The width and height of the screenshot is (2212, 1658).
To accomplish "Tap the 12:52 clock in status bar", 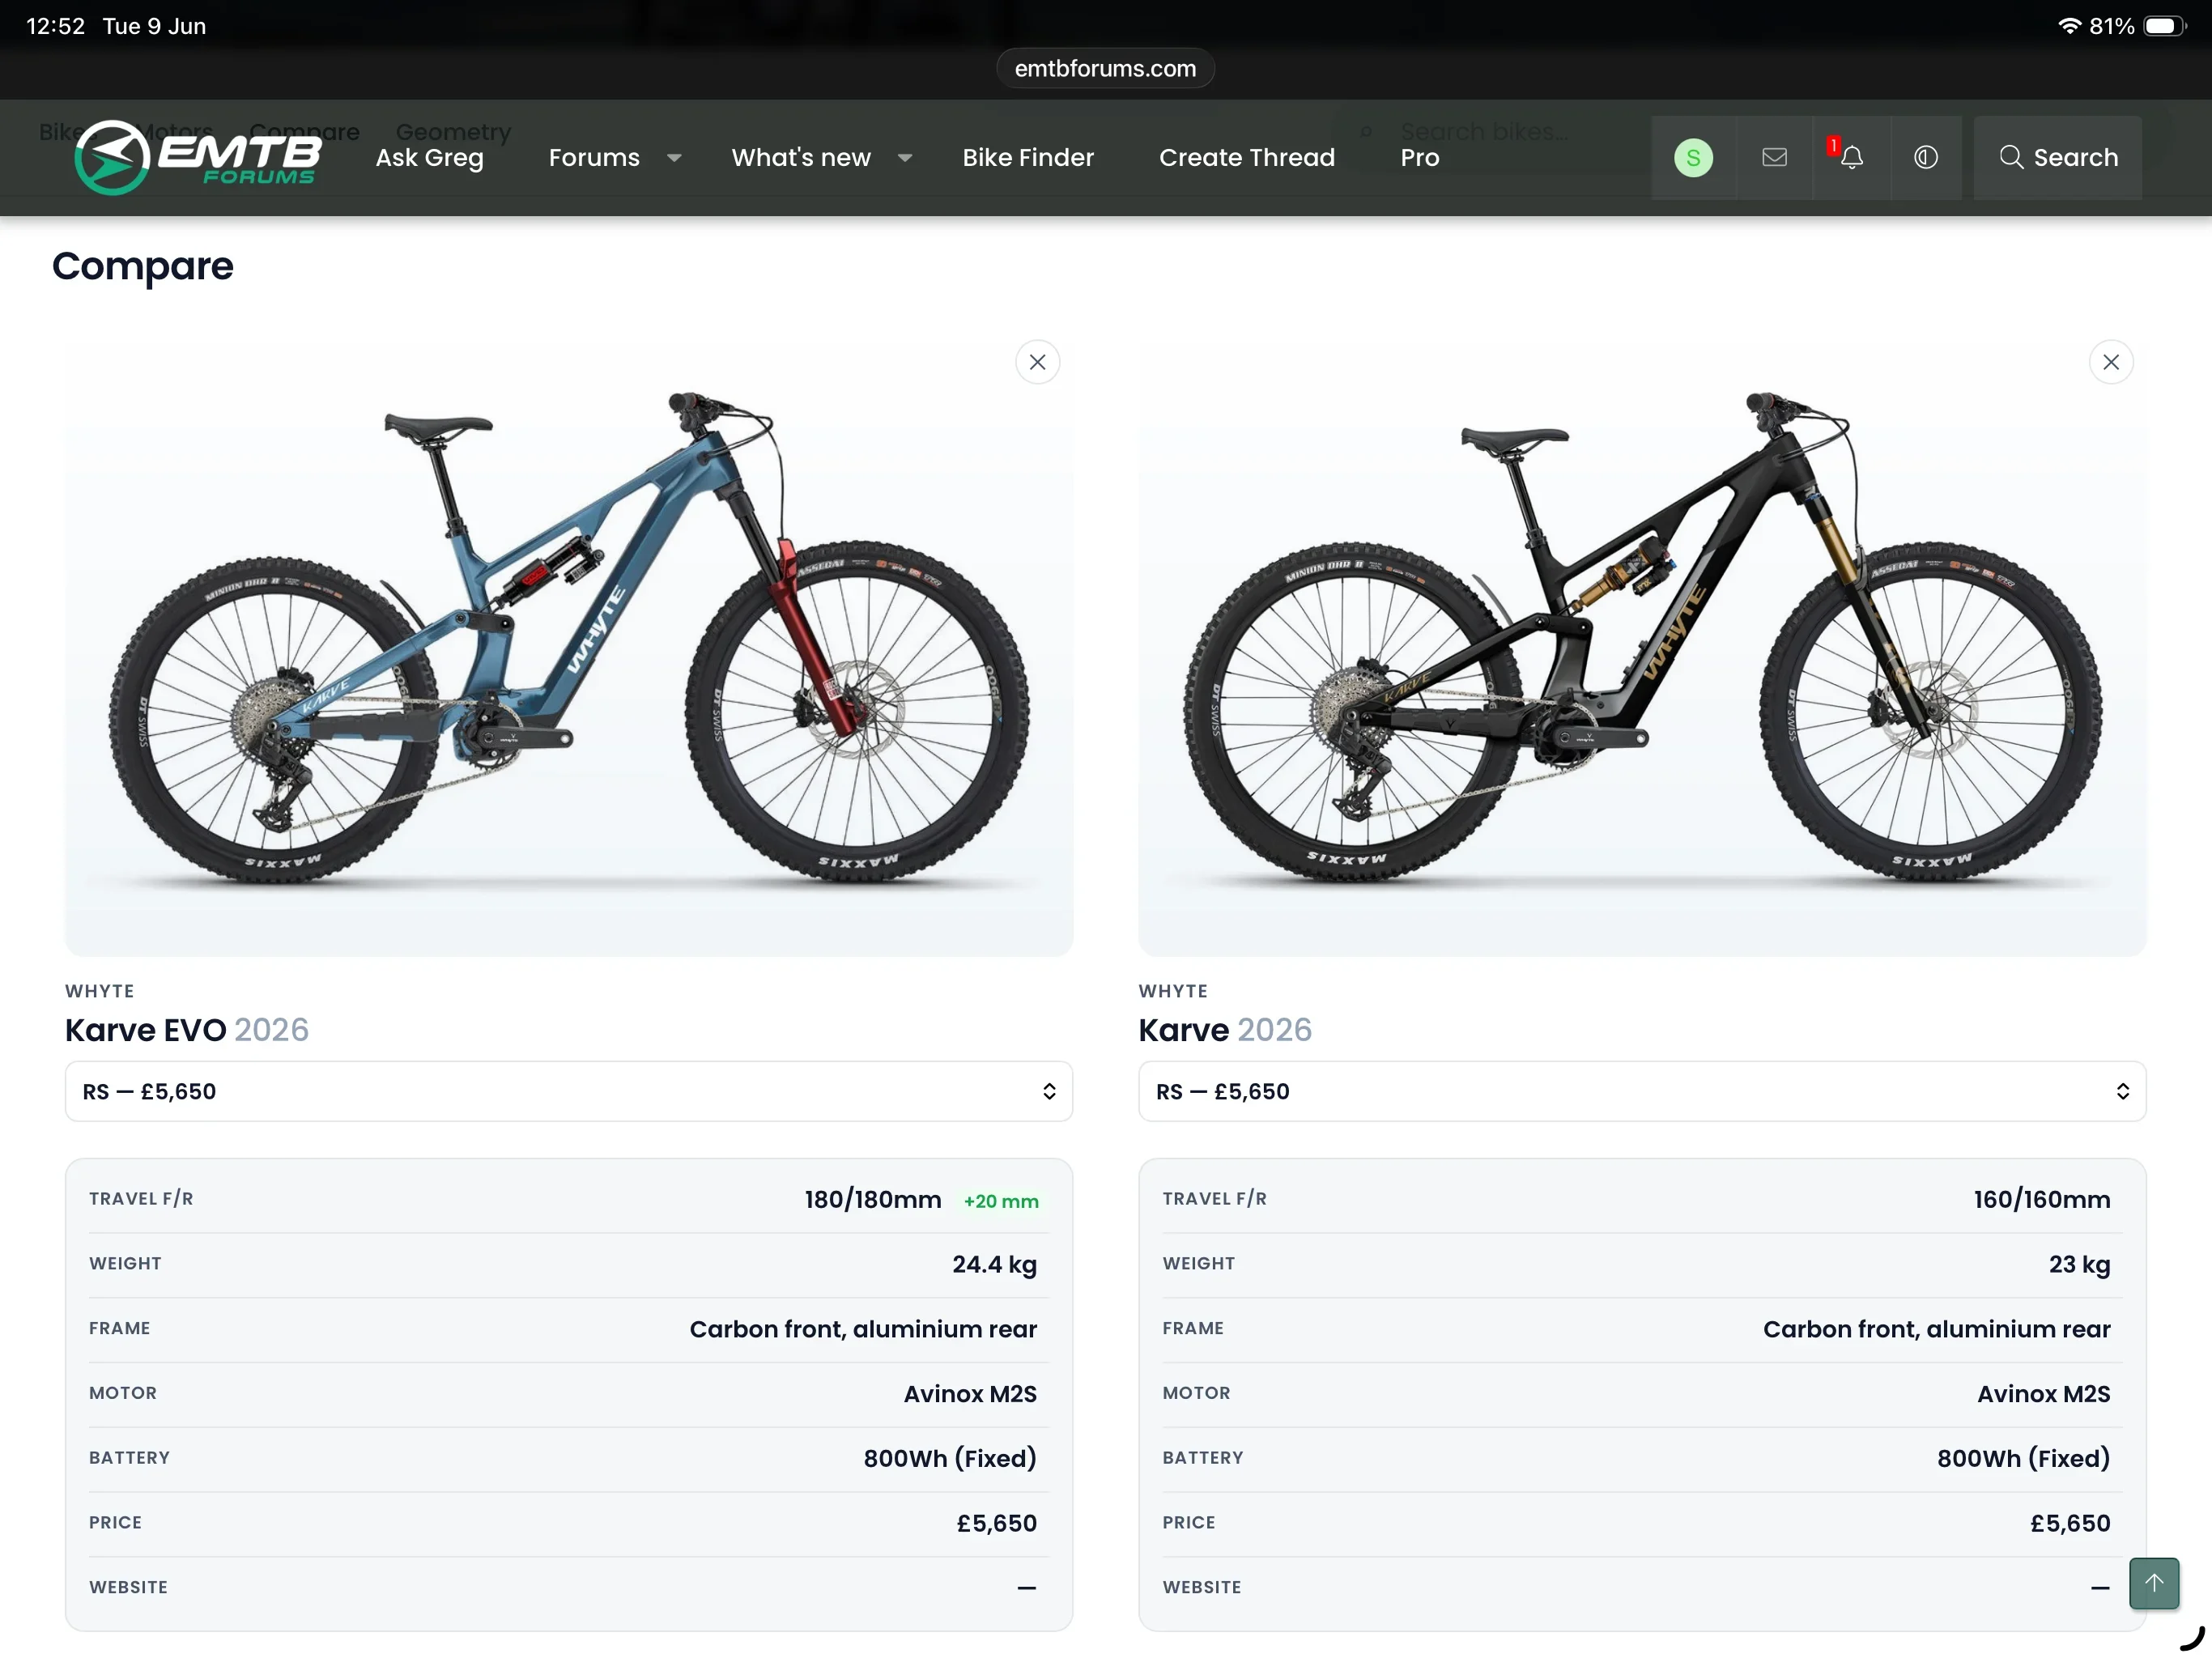I will click(56, 26).
